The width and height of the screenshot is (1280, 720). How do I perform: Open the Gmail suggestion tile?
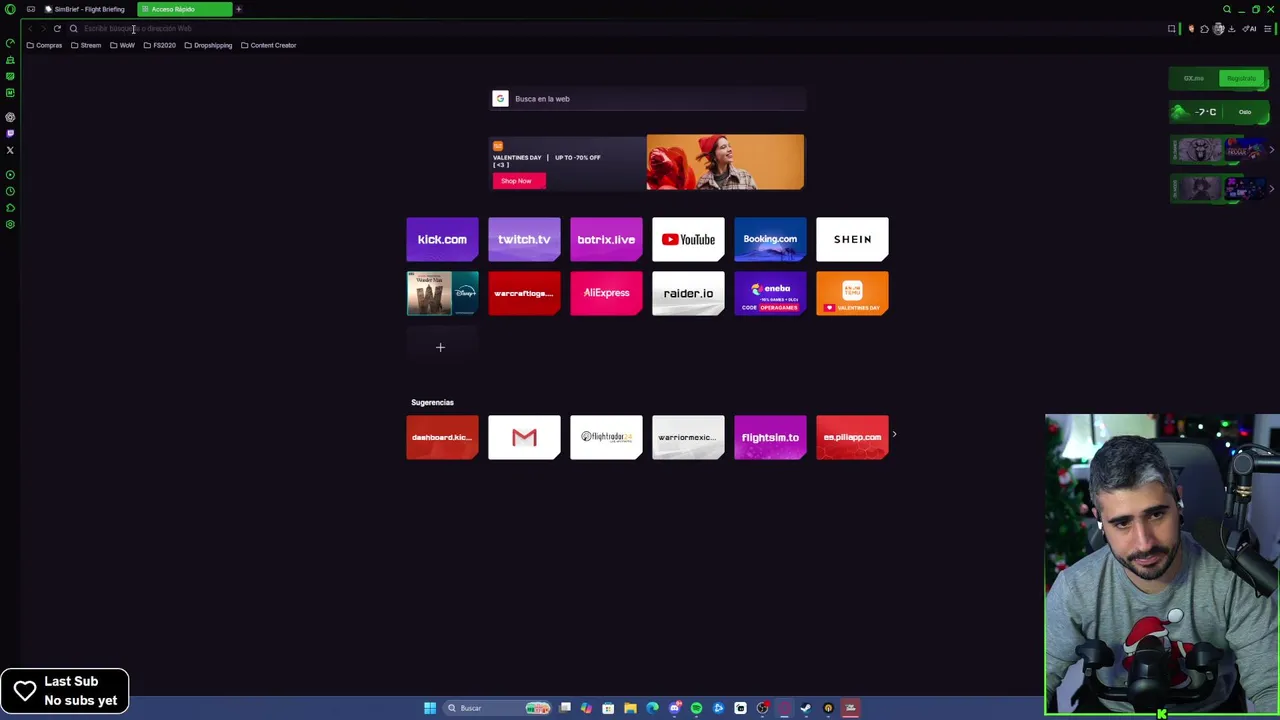[524, 437]
